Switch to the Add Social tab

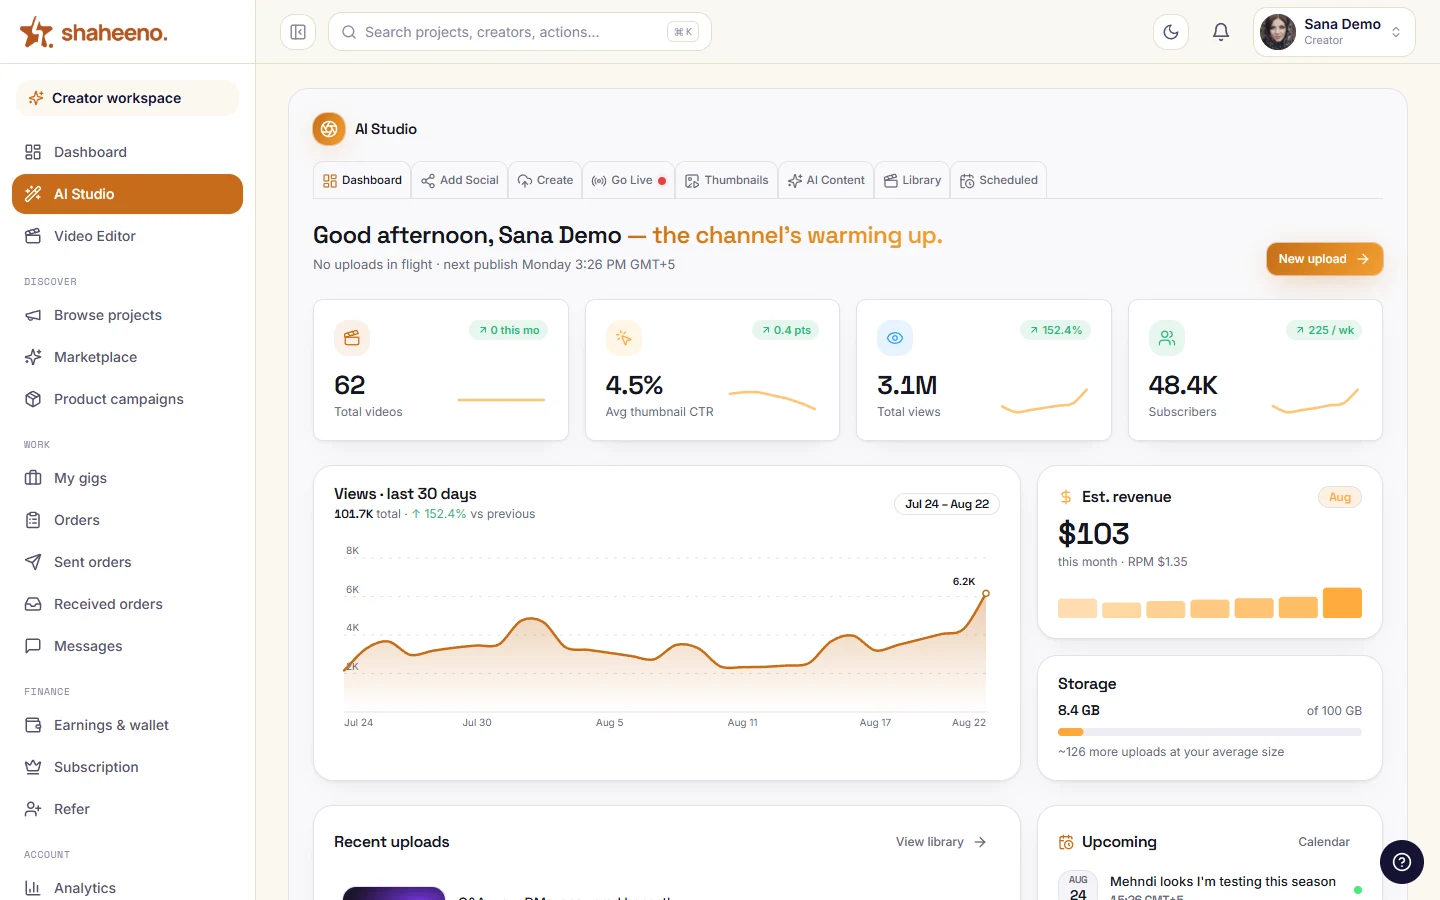coord(460,180)
